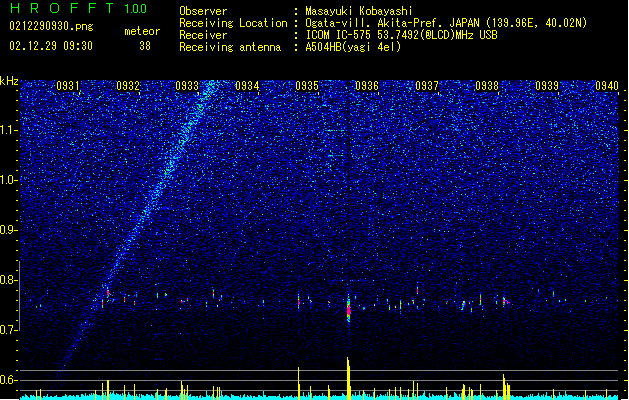This screenshot has width=629, height=400.
Task: Click the 0933 time marker
Action: point(187,86)
